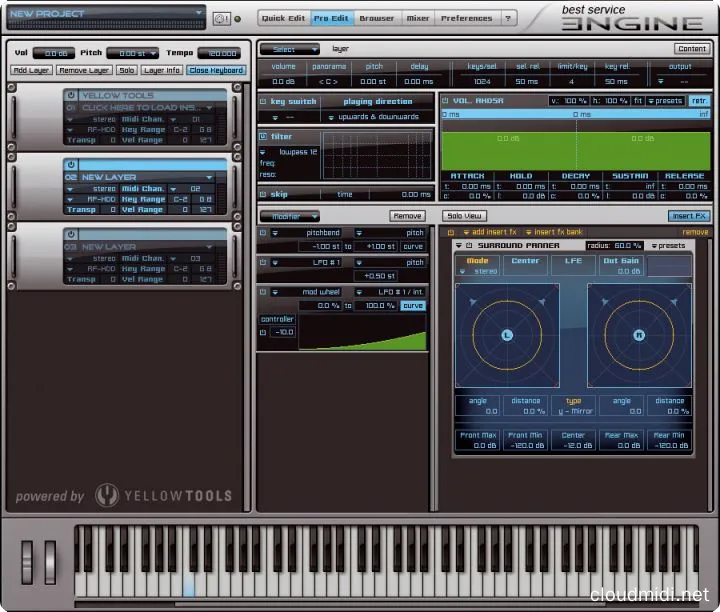The image size is (720, 612).
Task: Click the panic button beside the project name
Action: (221, 18)
